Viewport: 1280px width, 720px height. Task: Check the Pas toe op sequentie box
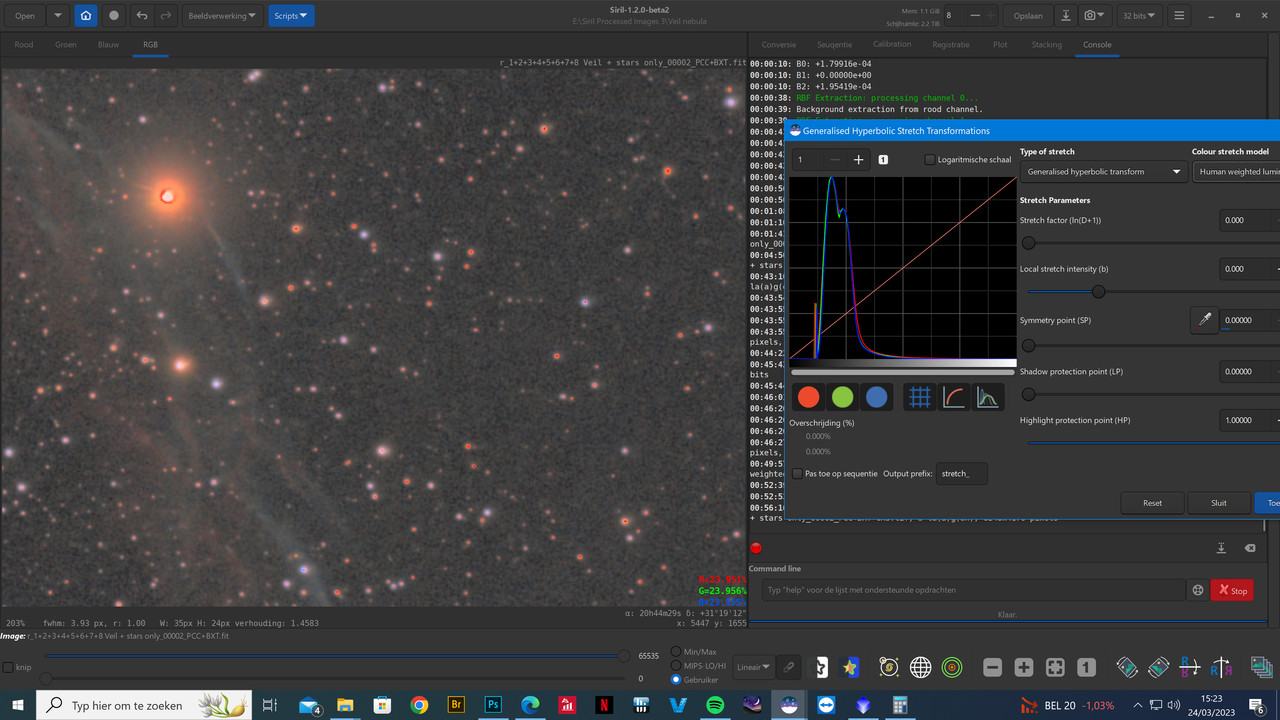tap(797, 474)
